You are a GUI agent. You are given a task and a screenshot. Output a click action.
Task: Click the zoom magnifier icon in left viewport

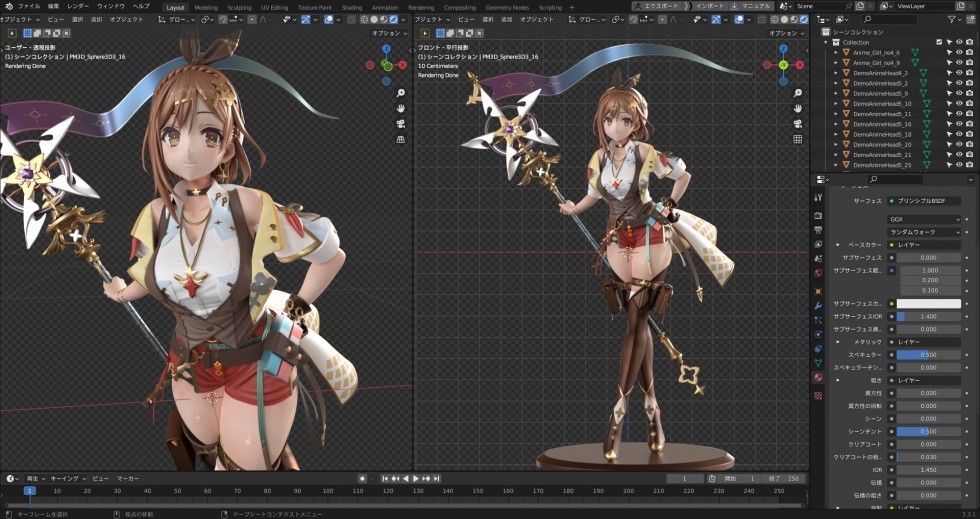[x=401, y=92]
